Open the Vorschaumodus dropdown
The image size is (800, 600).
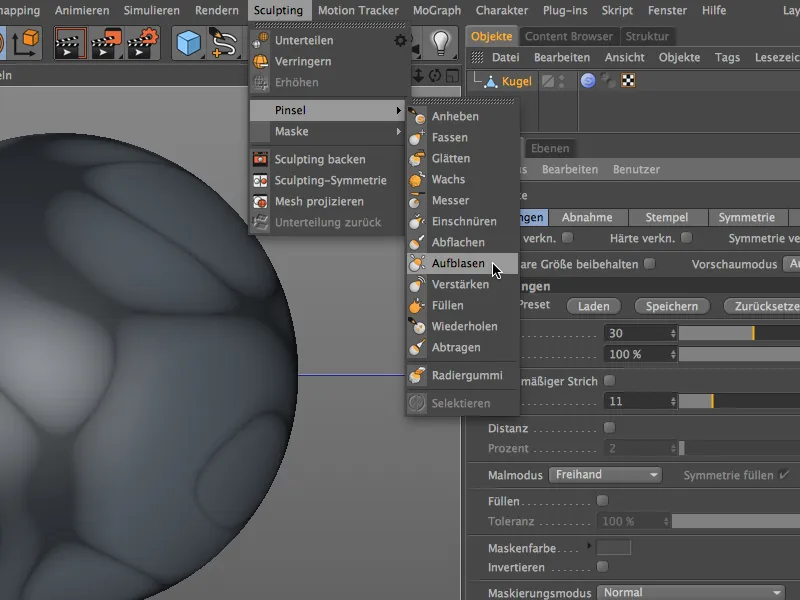791,264
